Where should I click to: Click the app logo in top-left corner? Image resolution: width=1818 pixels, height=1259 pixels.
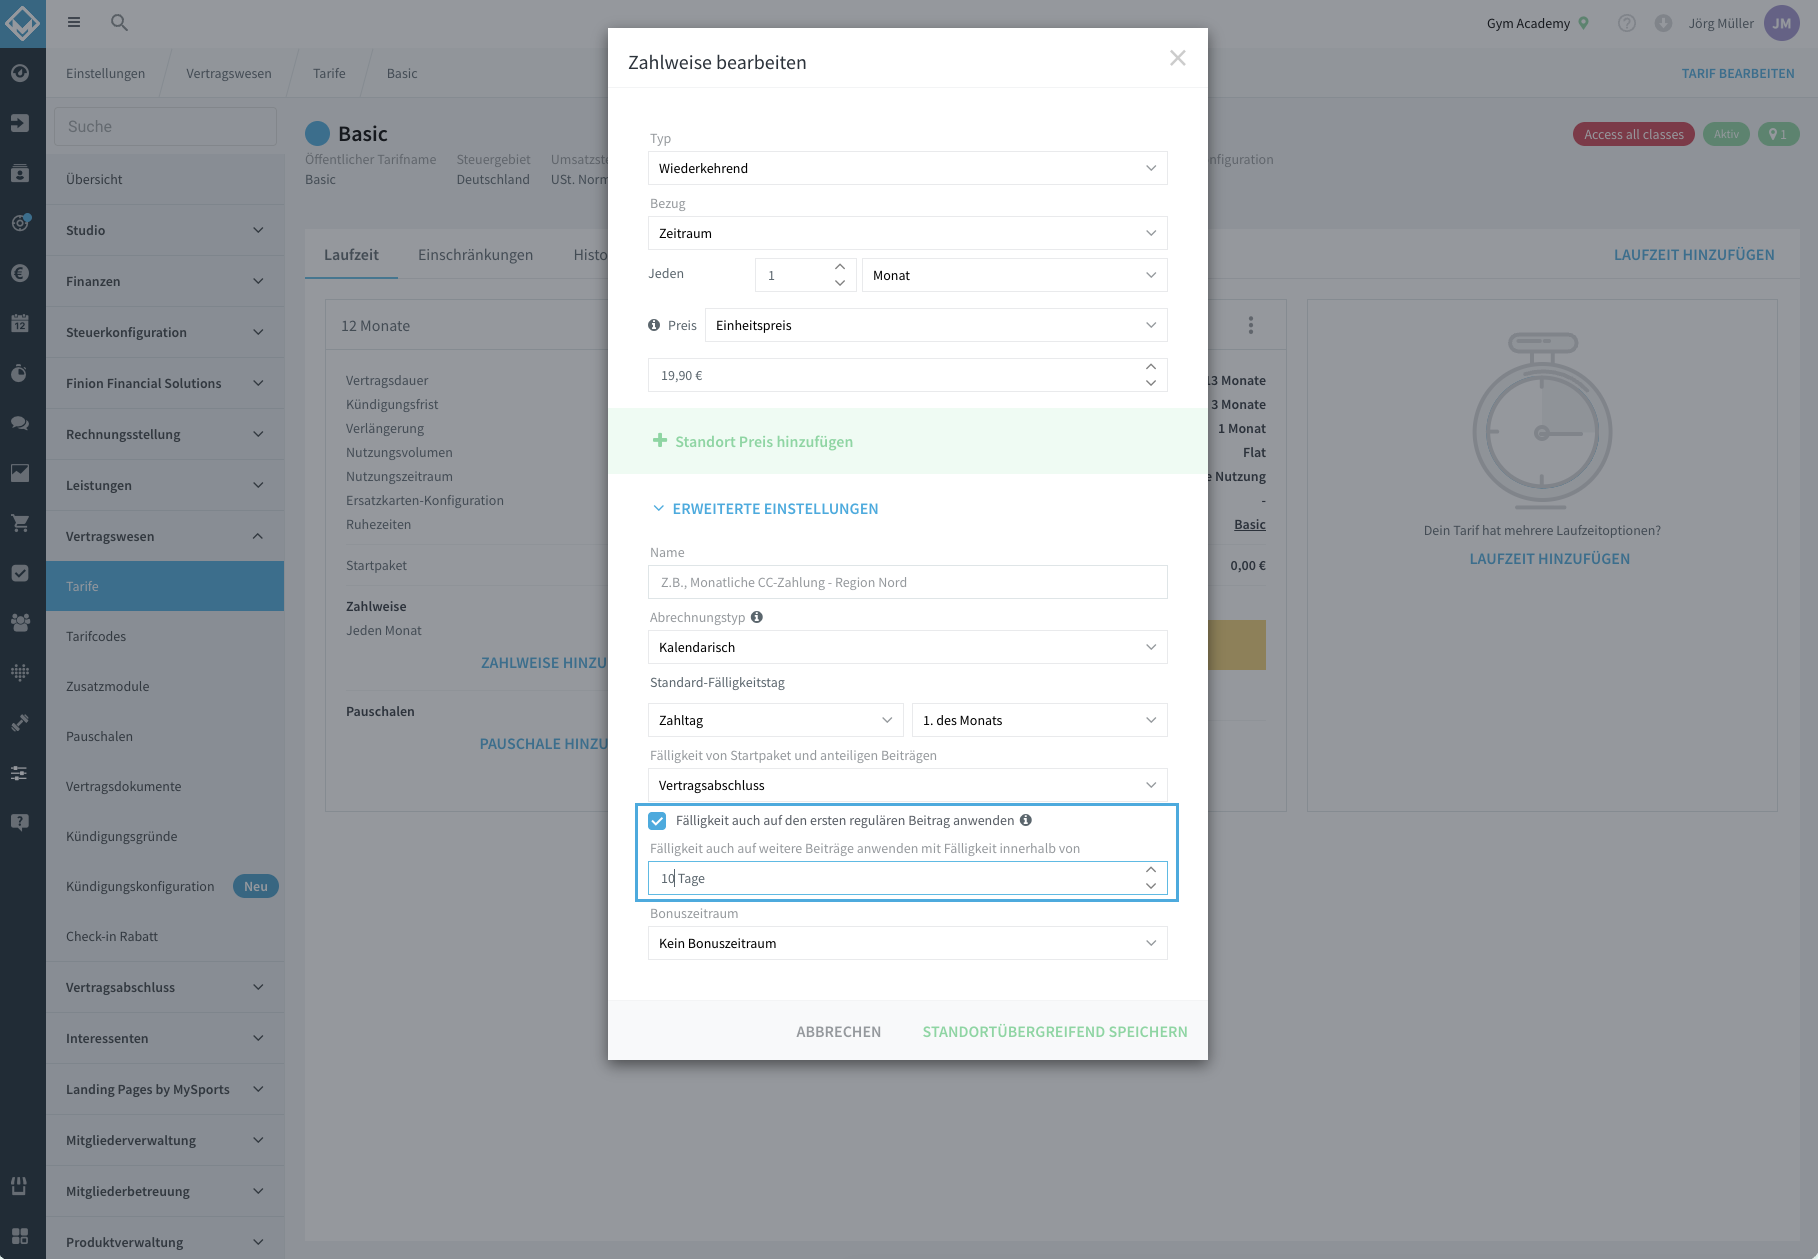22,22
